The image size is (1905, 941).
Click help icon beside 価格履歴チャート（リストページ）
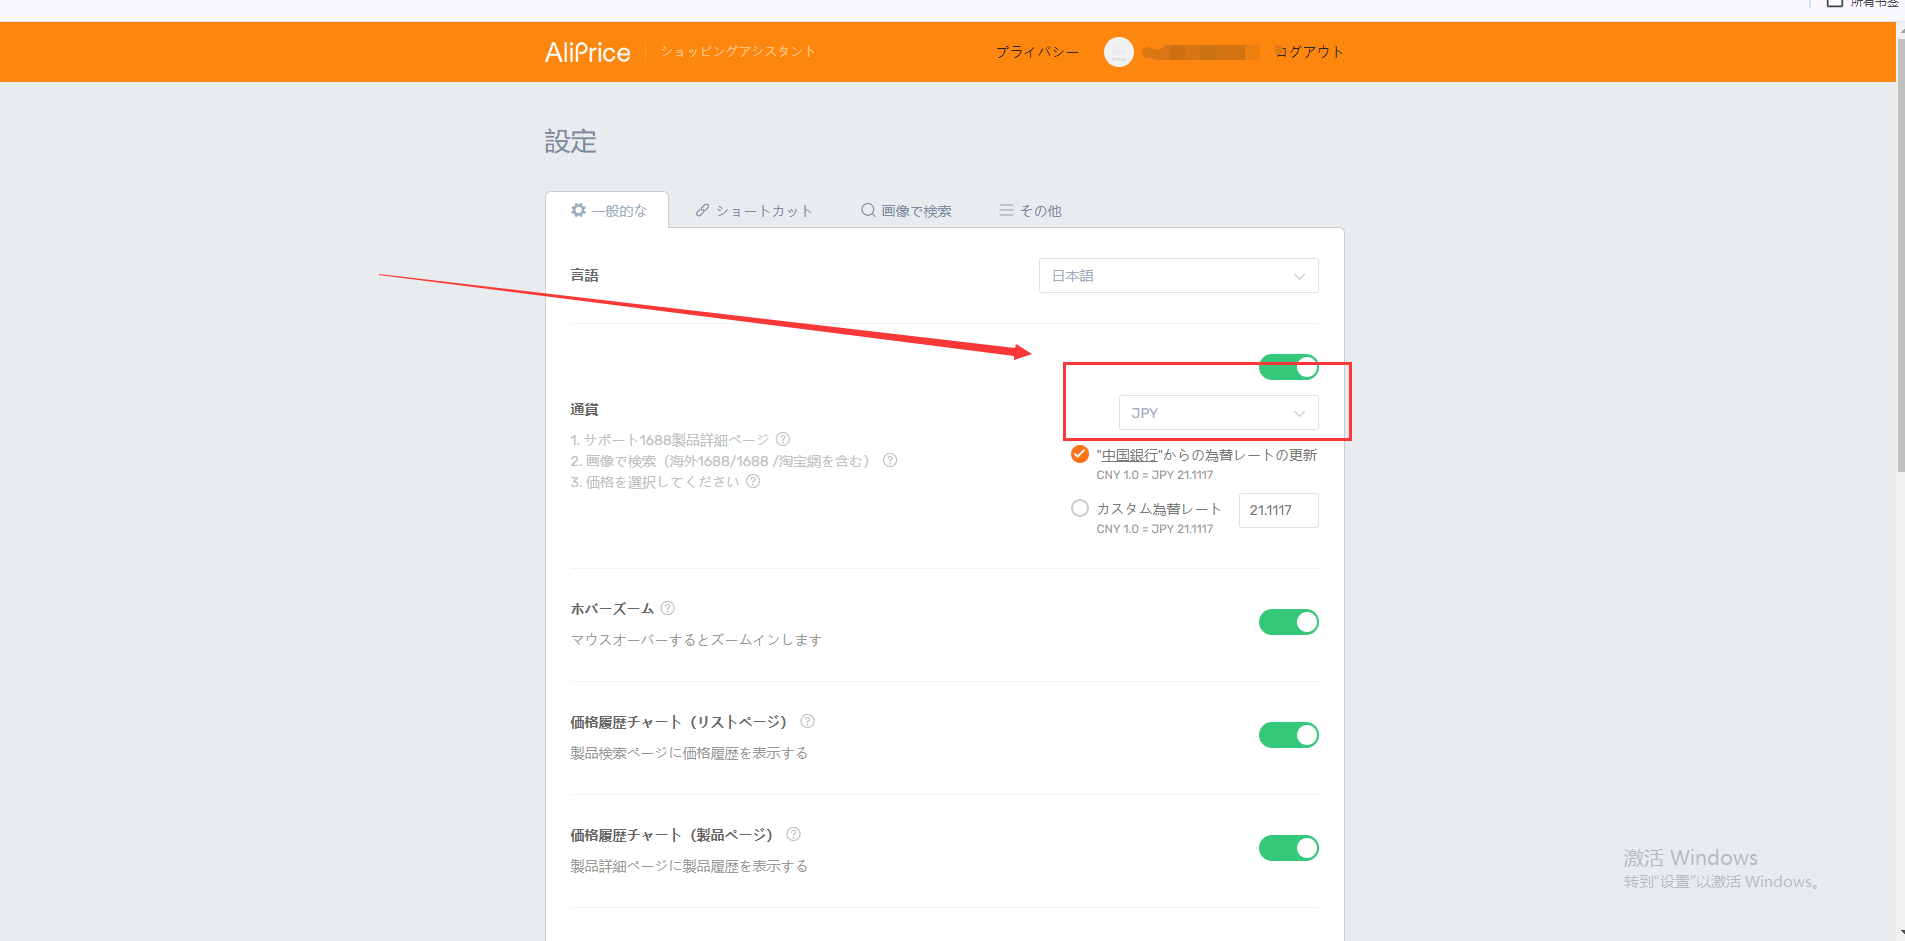pyautogui.click(x=808, y=721)
